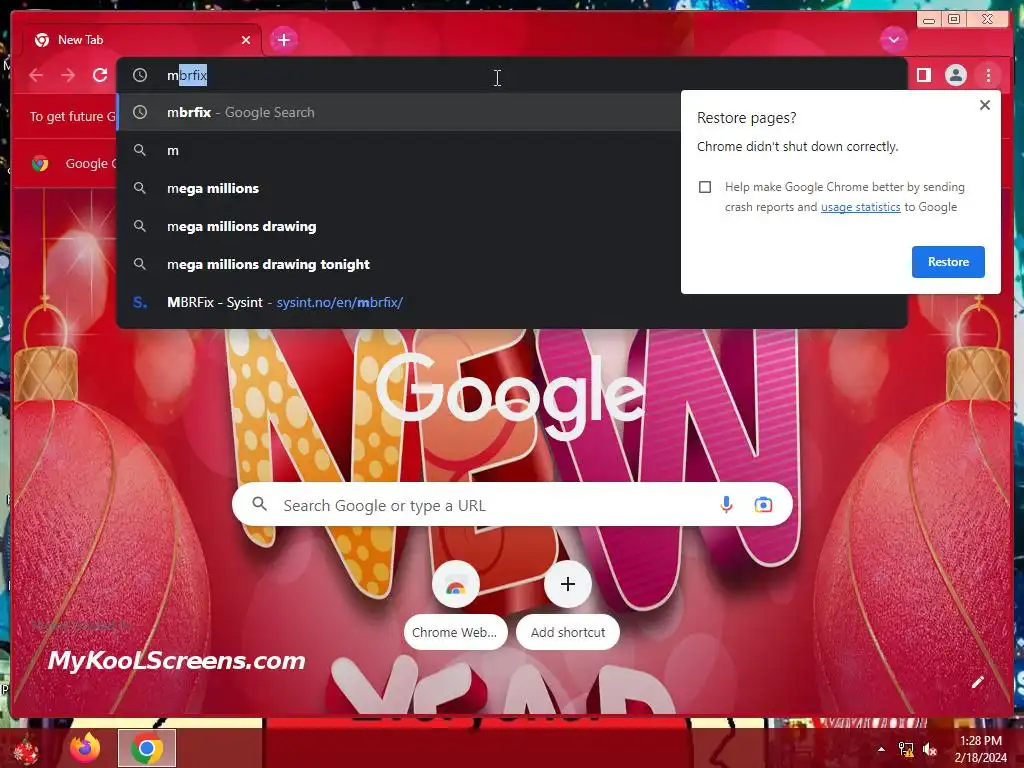Image resolution: width=1024 pixels, height=768 pixels.
Task: Go forward with the forward arrow
Action: click(68, 75)
